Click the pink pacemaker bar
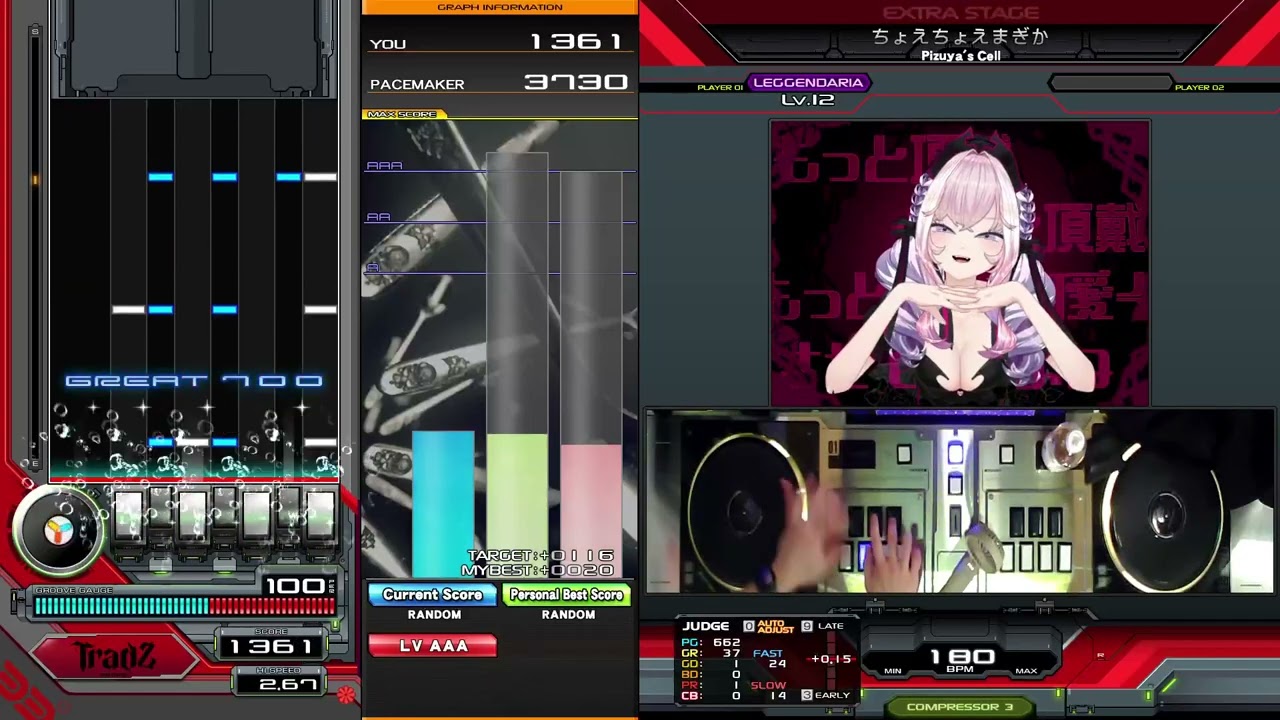Viewport: 1280px width, 720px height. coord(591,510)
